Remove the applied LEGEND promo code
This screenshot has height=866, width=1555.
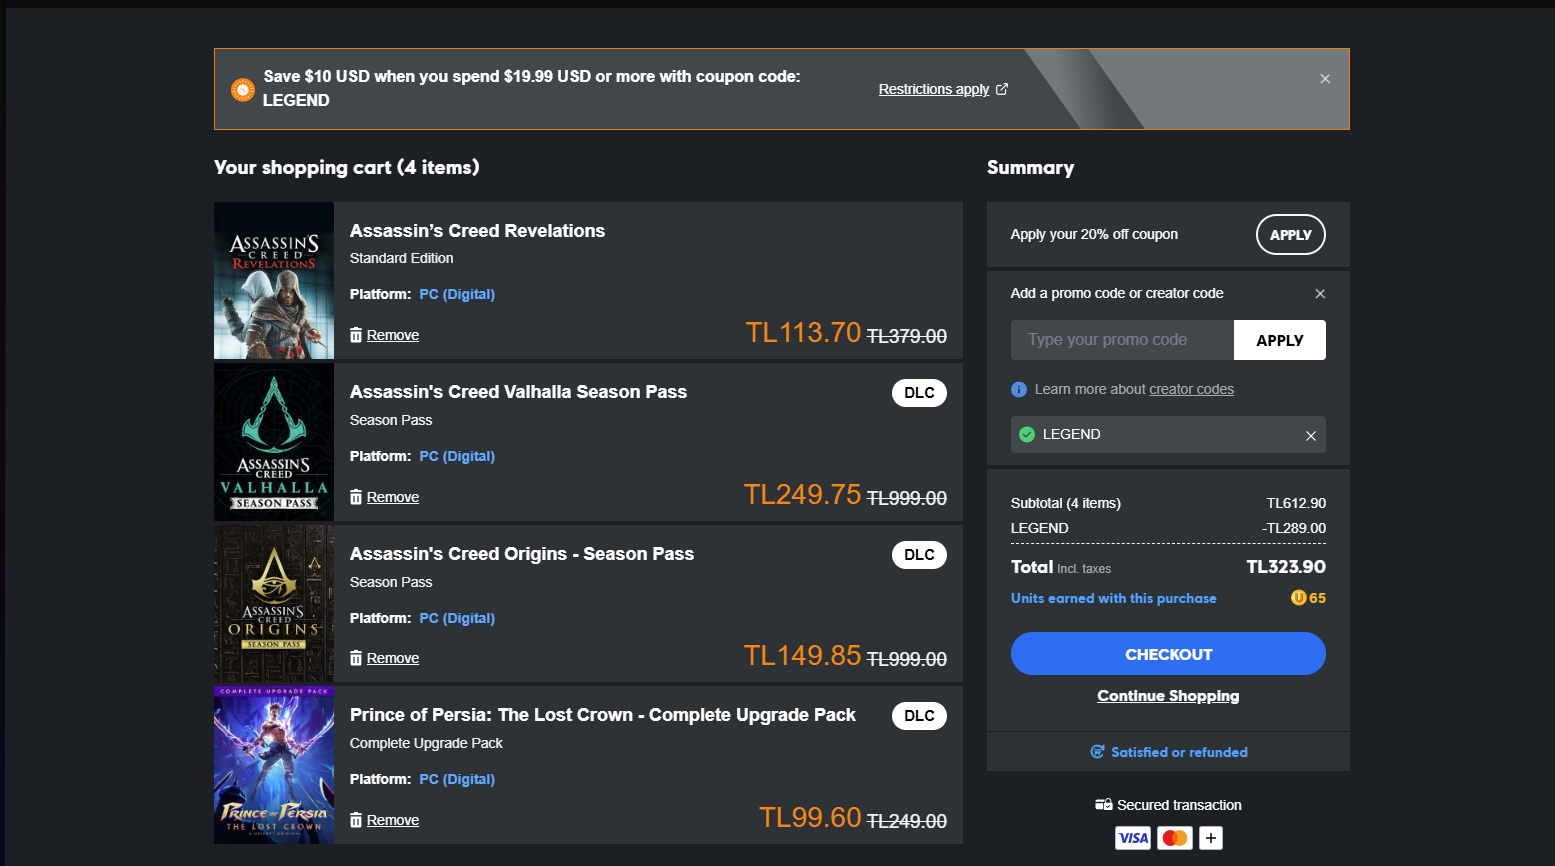point(1311,436)
